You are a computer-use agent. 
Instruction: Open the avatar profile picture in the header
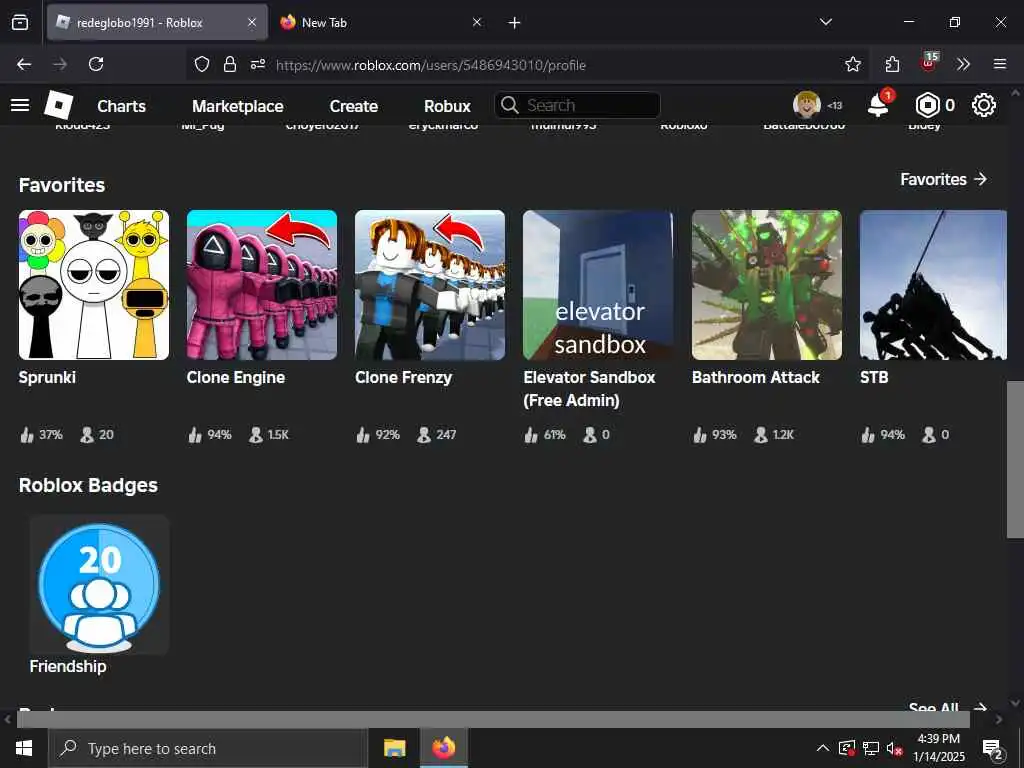coord(807,105)
